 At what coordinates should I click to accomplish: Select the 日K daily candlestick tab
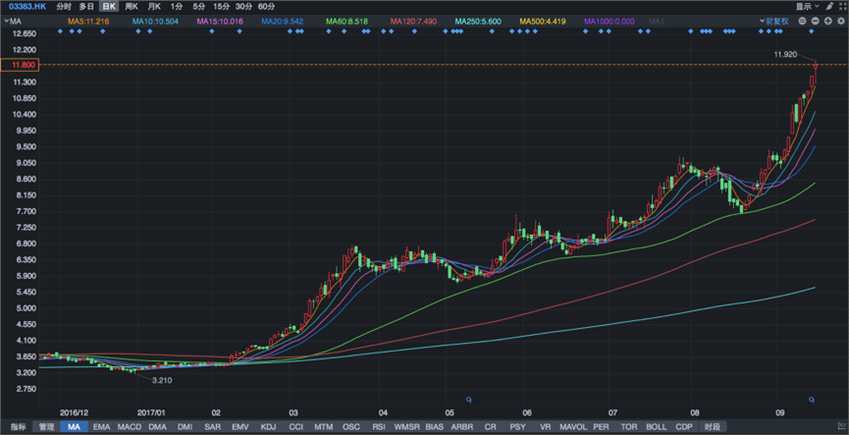coord(109,7)
